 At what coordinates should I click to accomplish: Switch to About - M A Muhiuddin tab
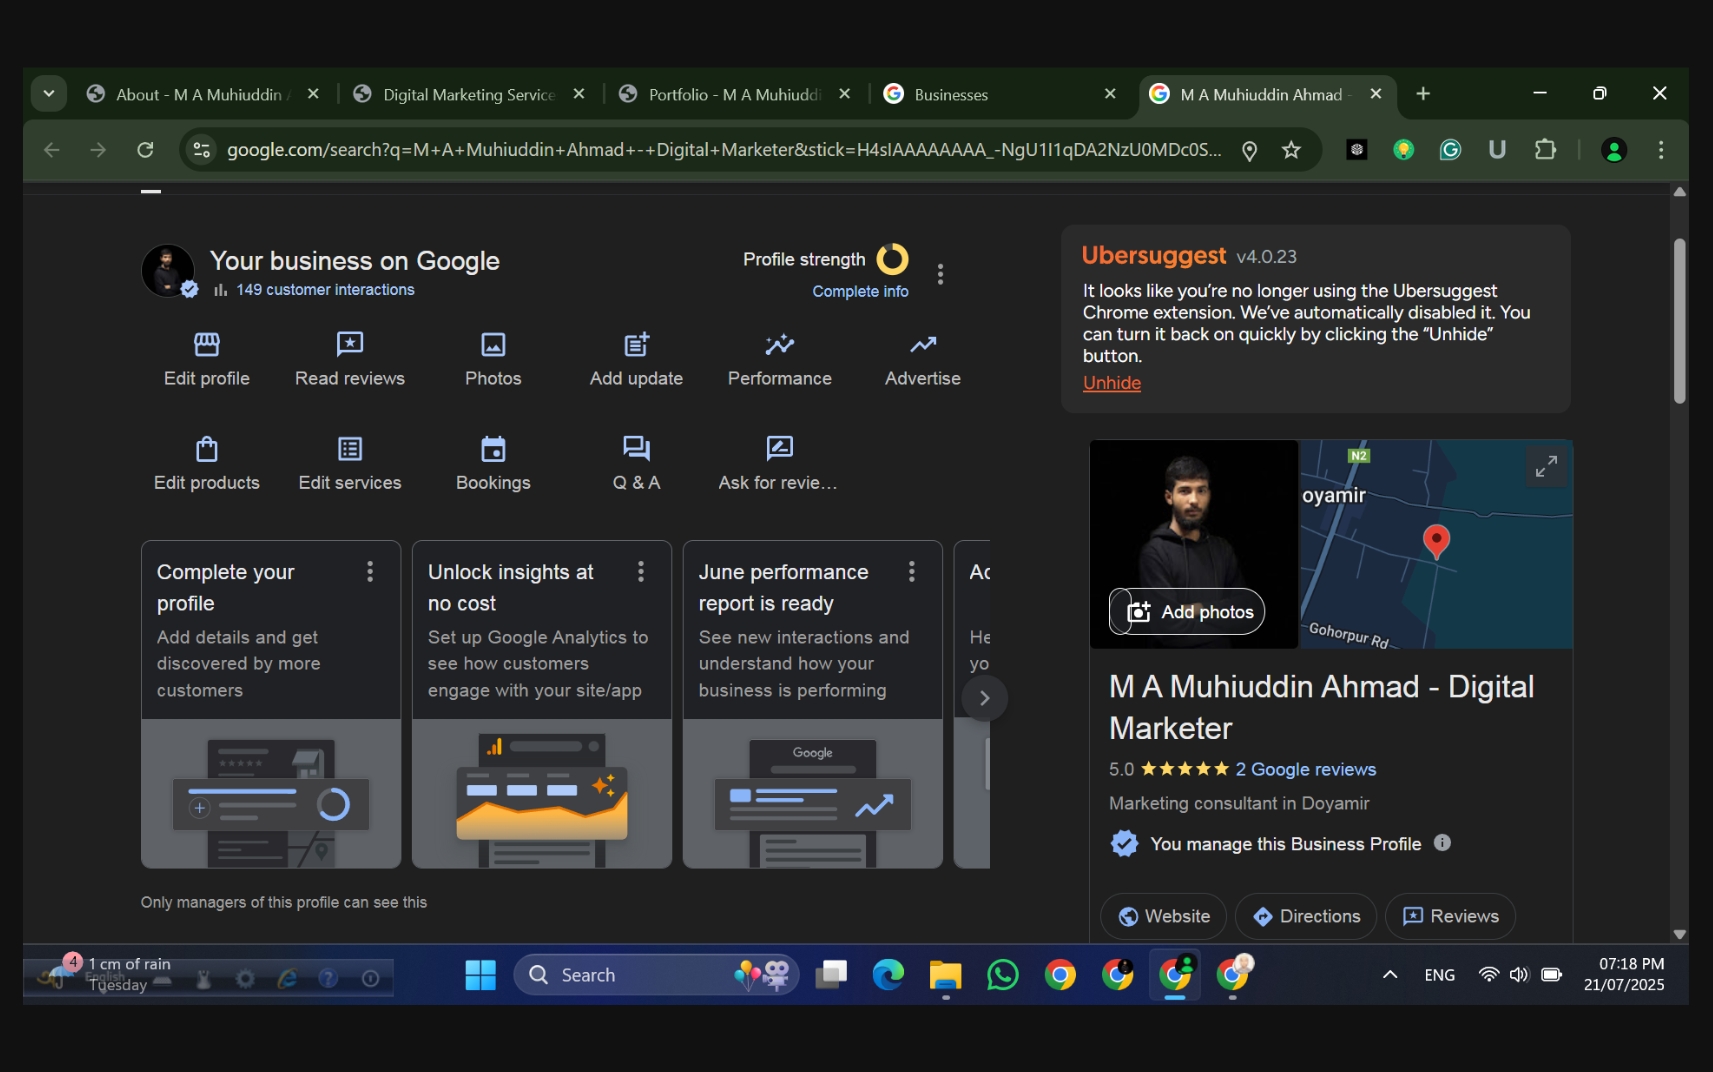(x=200, y=94)
